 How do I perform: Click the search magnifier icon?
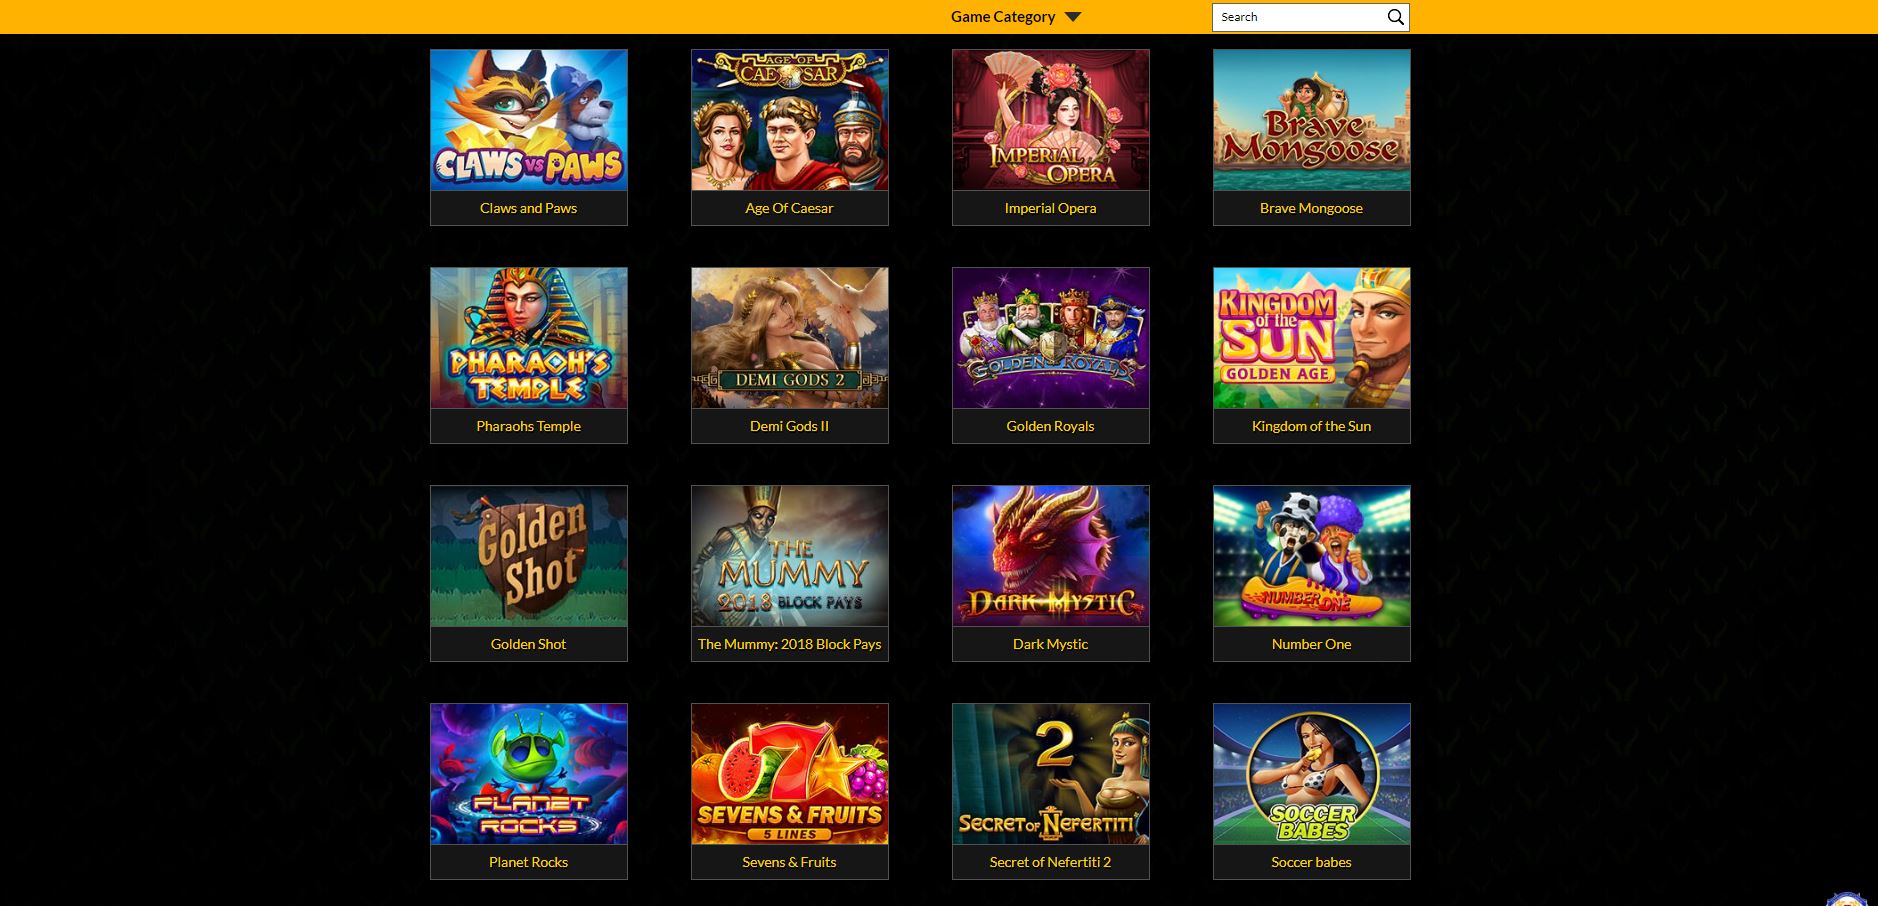[x=1395, y=17]
